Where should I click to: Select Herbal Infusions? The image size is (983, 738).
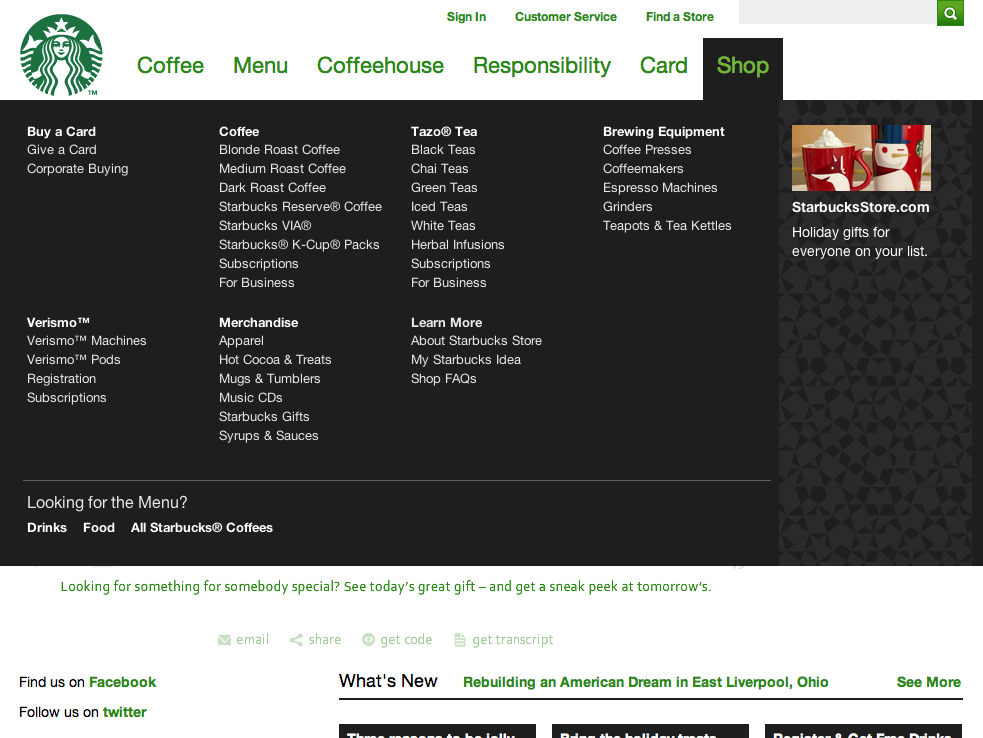pos(457,245)
